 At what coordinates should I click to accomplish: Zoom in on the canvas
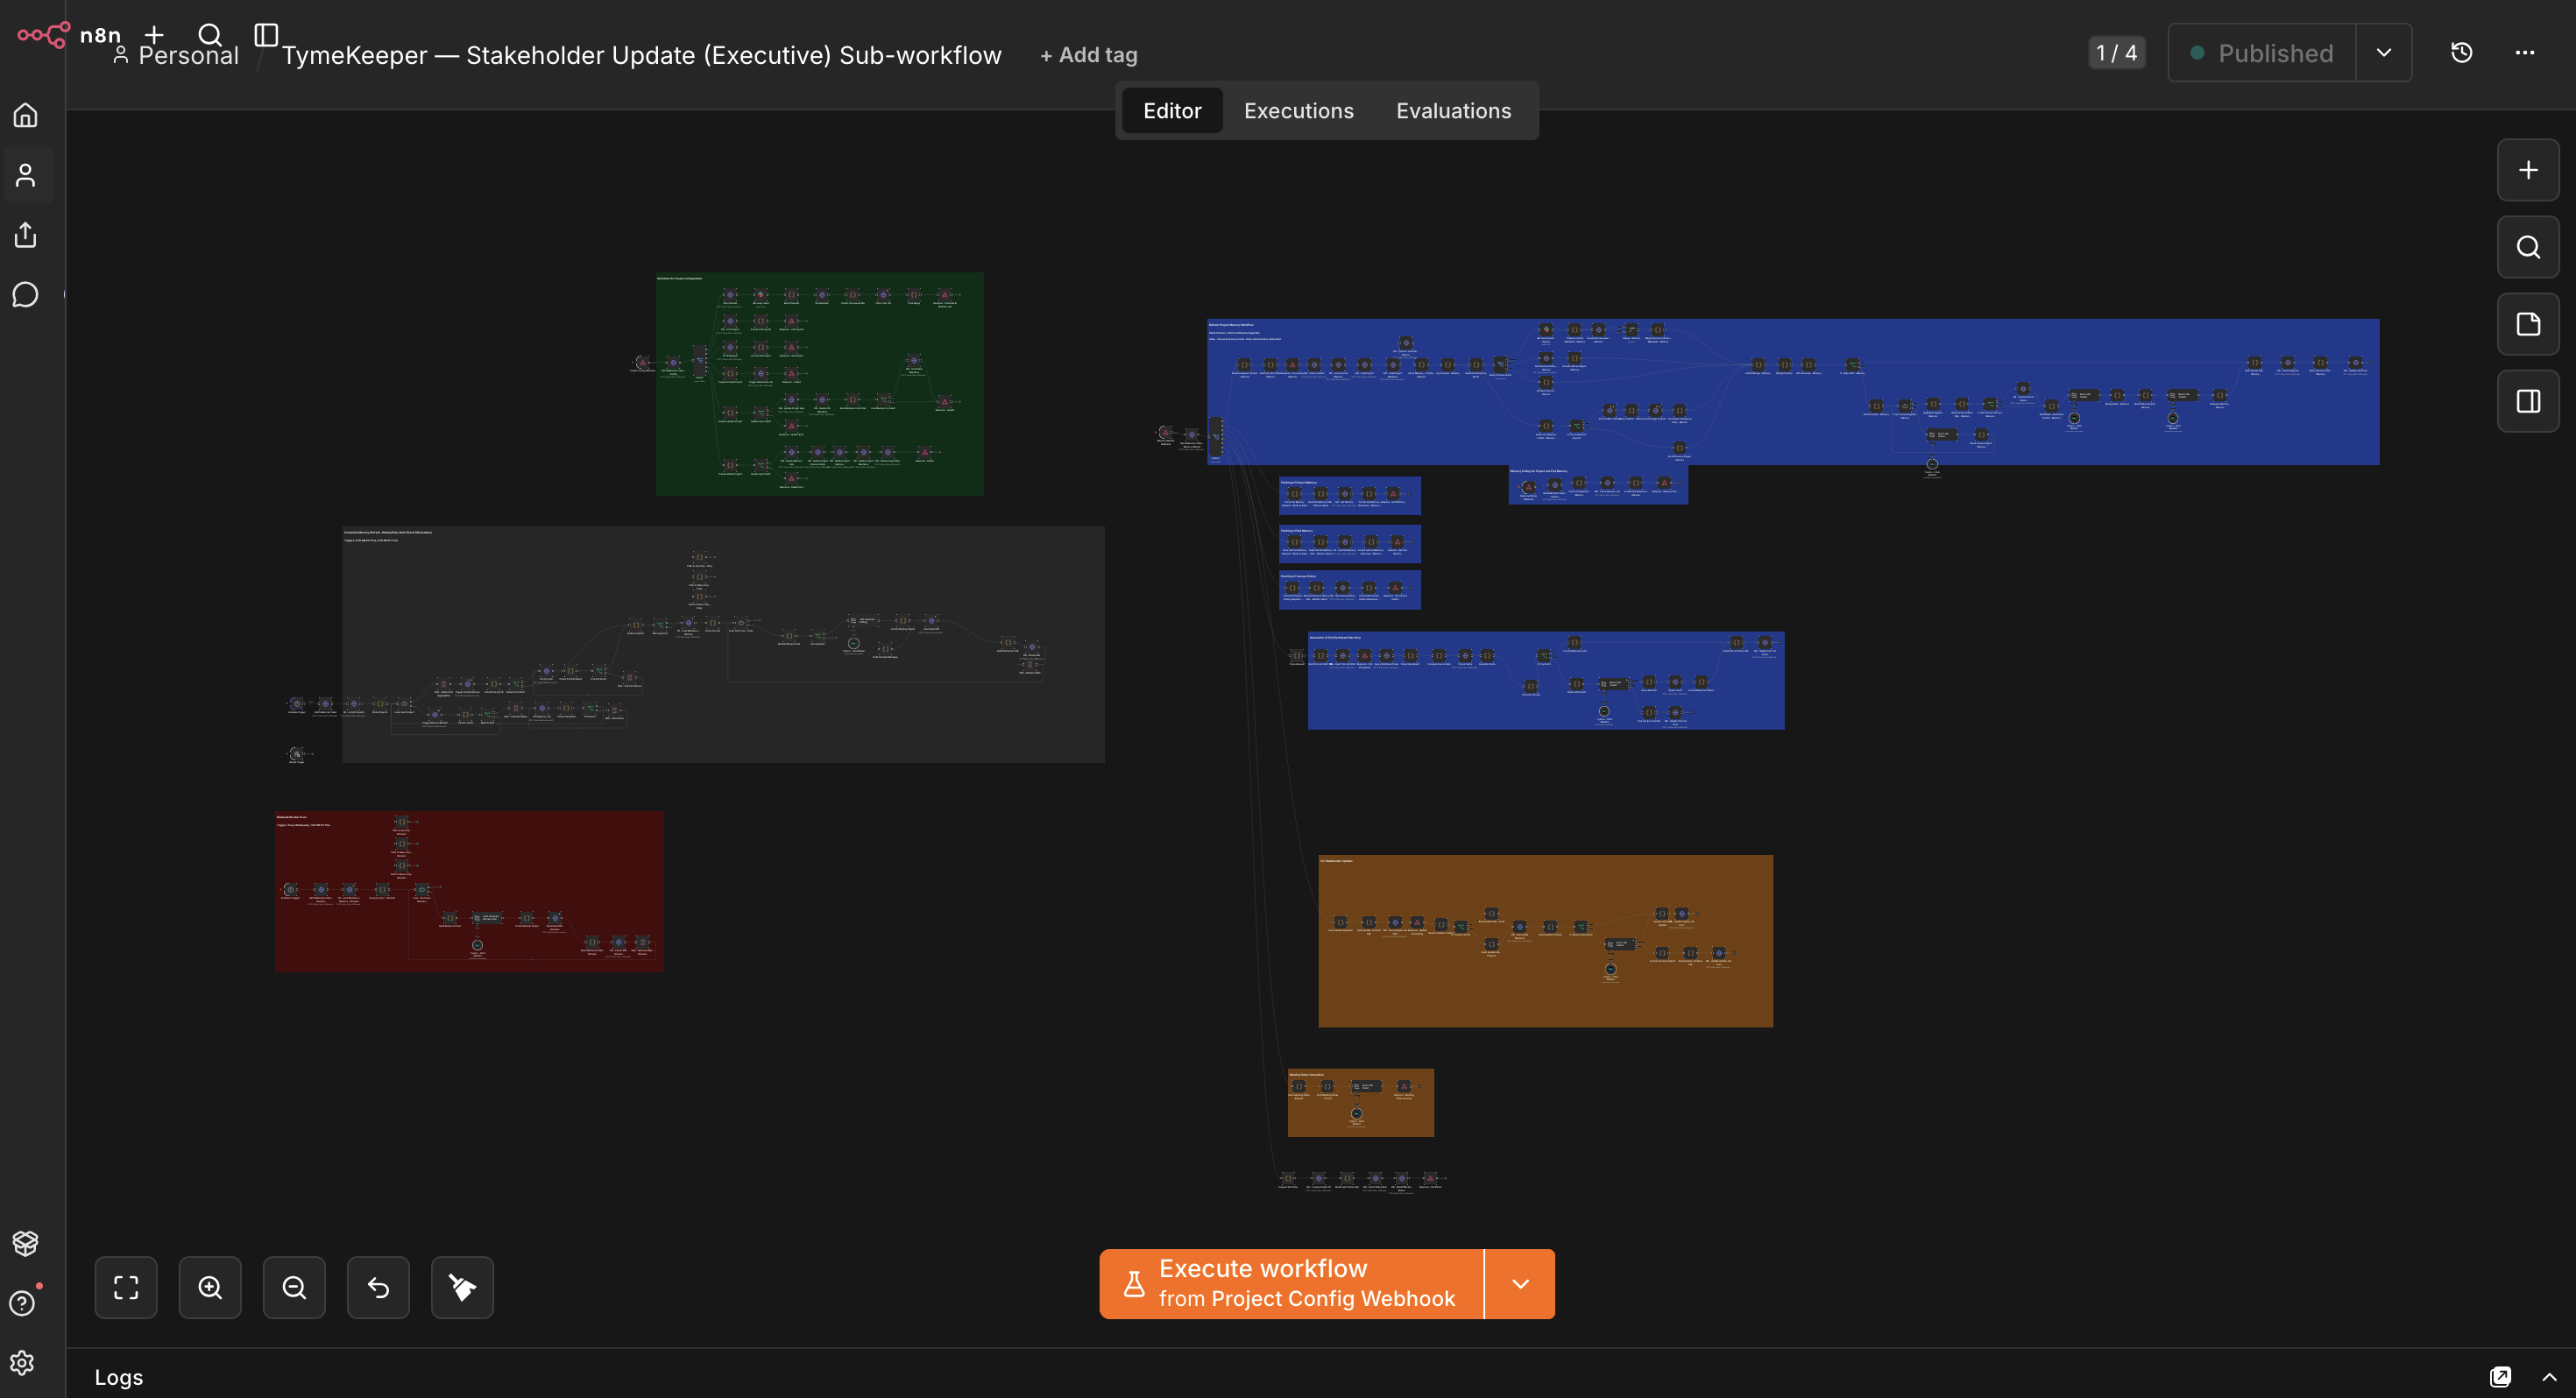[210, 1287]
